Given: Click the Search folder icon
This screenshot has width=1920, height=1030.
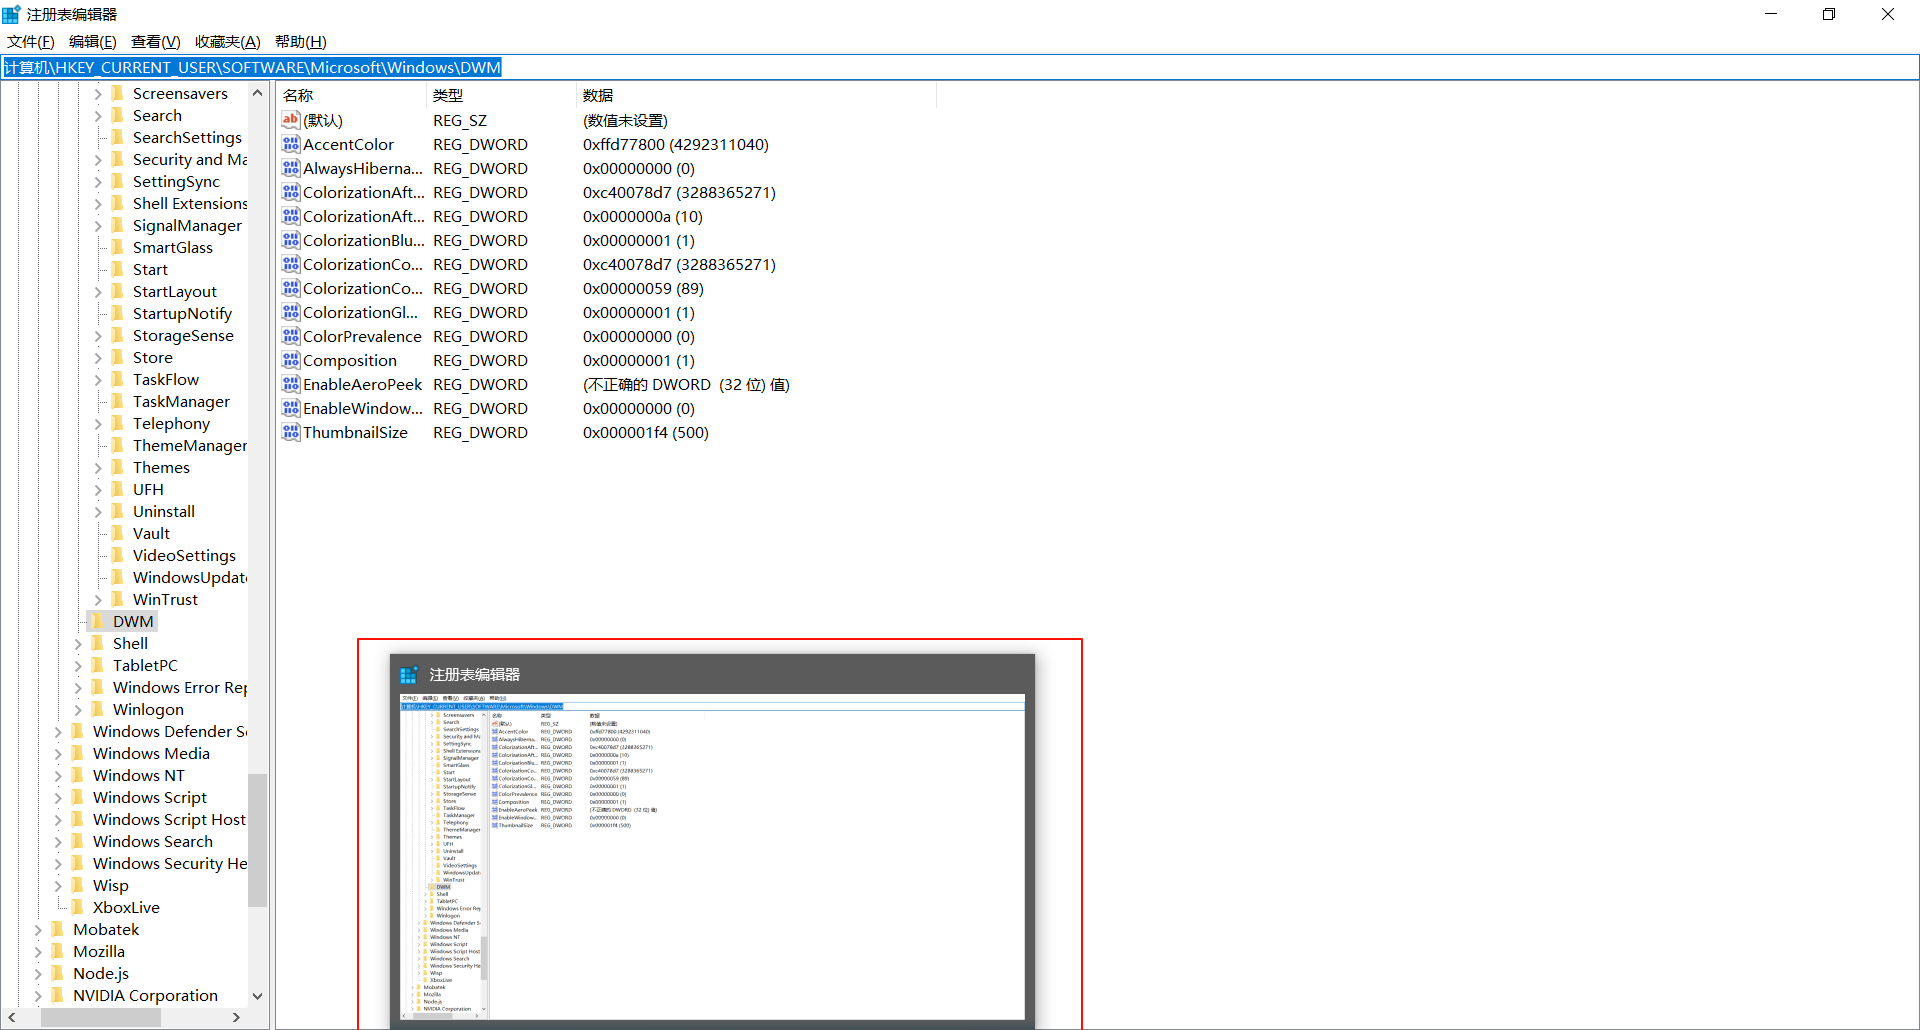Looking at the screenshot, I should pyautogui.click(x=118, y=115).
